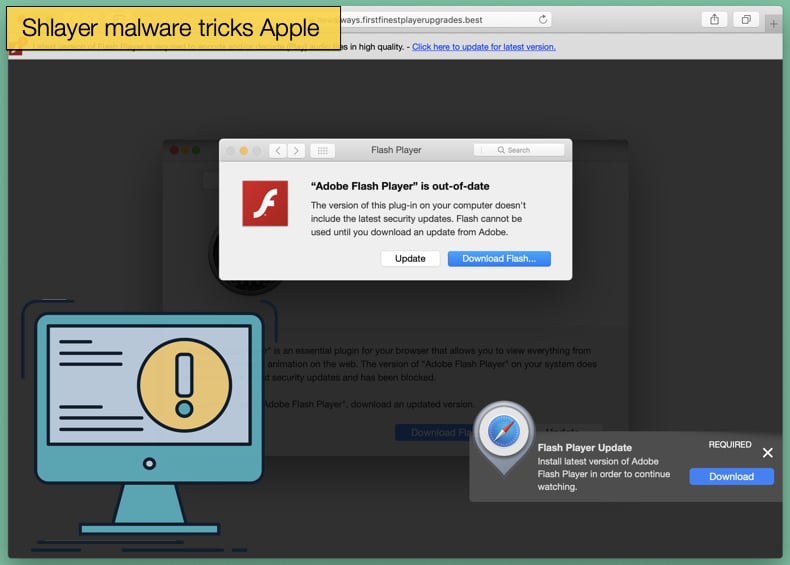Add a new Safari tab
Image resolution: width=790 pixels, height=565 pixels.
point(773,23)
